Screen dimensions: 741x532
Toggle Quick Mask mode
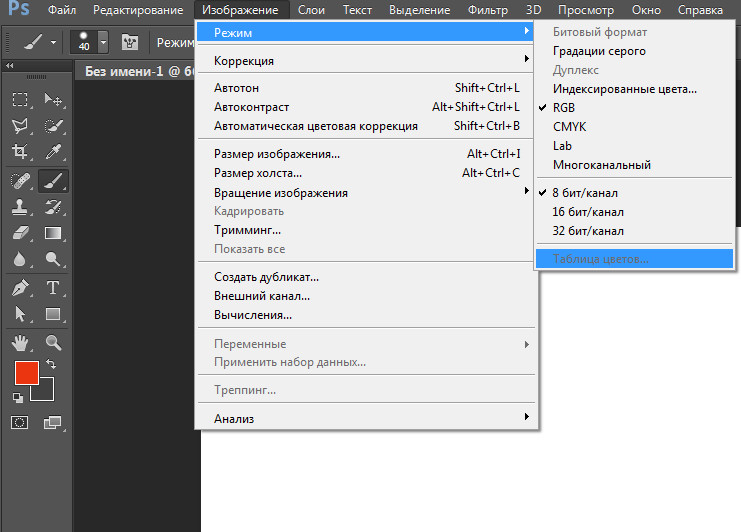[x=19, y=422]
